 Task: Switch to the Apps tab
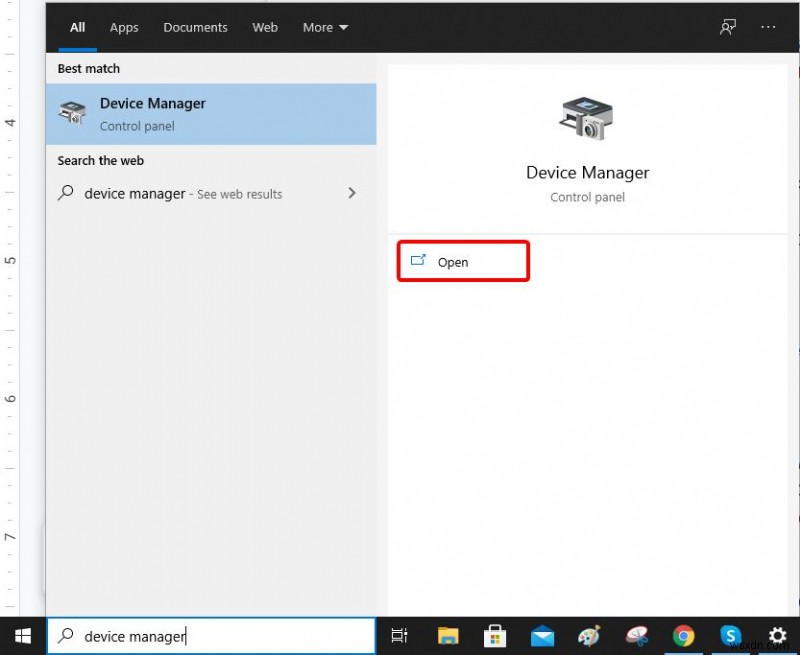point(124,27)
